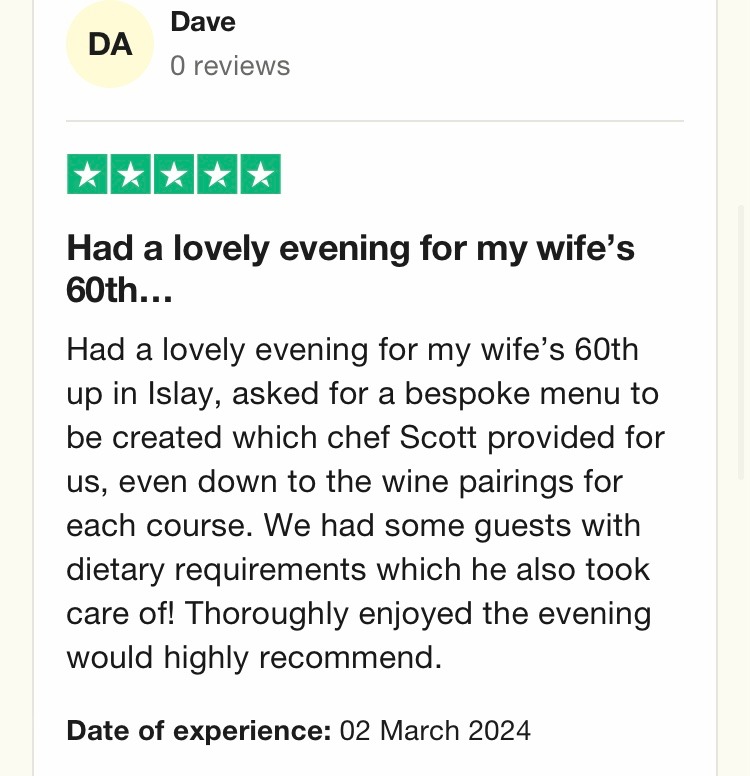
Task: Click the fifth green rating star
Action: pyautogui.click(x=260, y=175)
